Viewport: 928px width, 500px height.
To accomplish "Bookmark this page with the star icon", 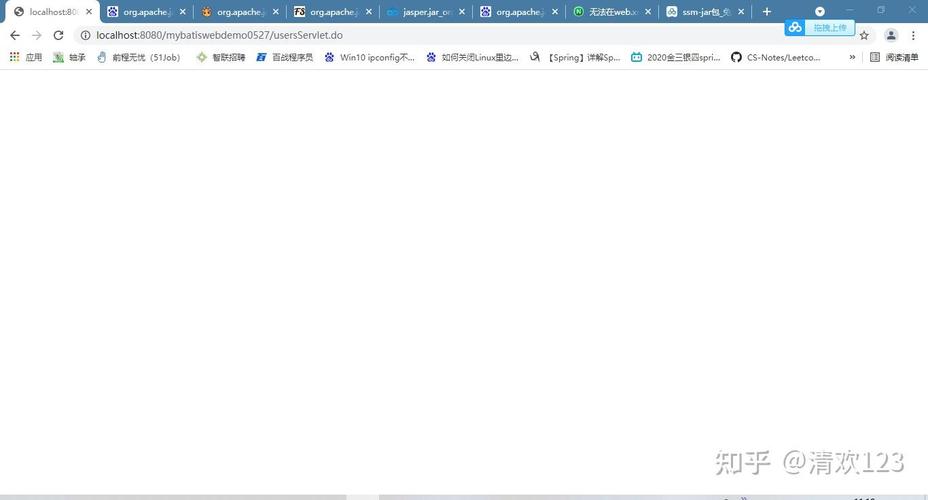I will pos(864,36).
